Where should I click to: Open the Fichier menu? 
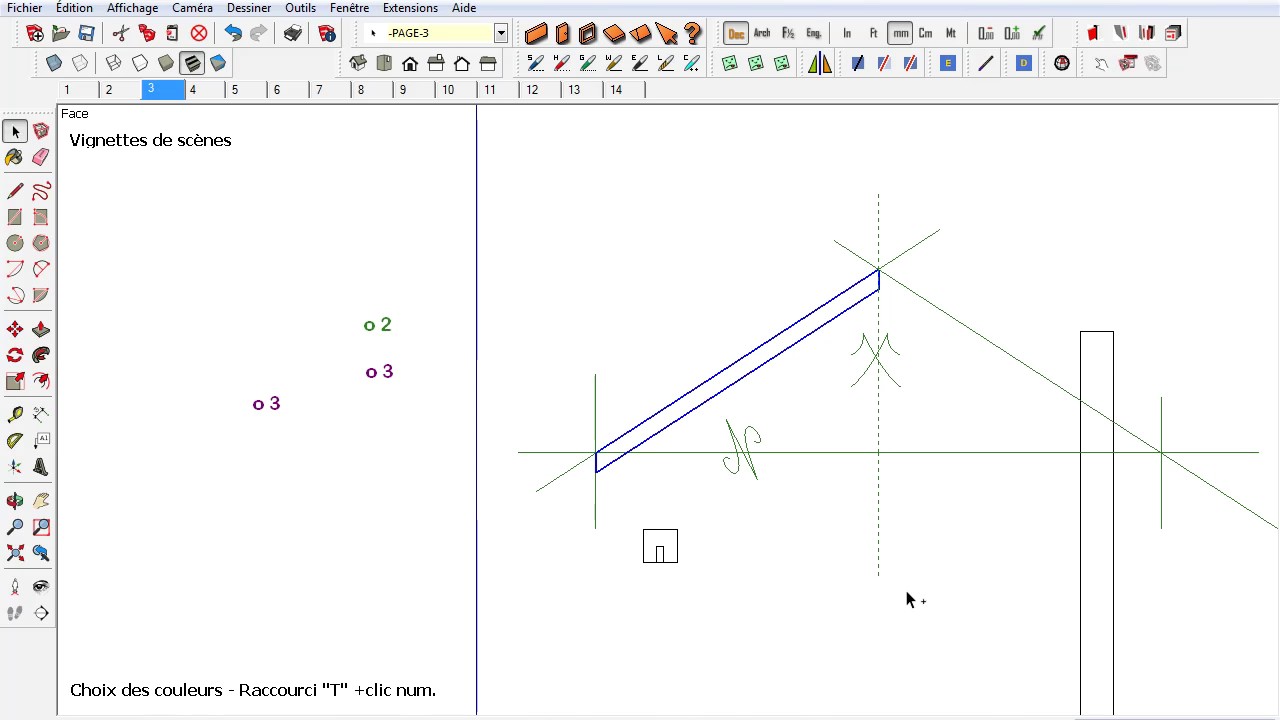tap(25, 8)
